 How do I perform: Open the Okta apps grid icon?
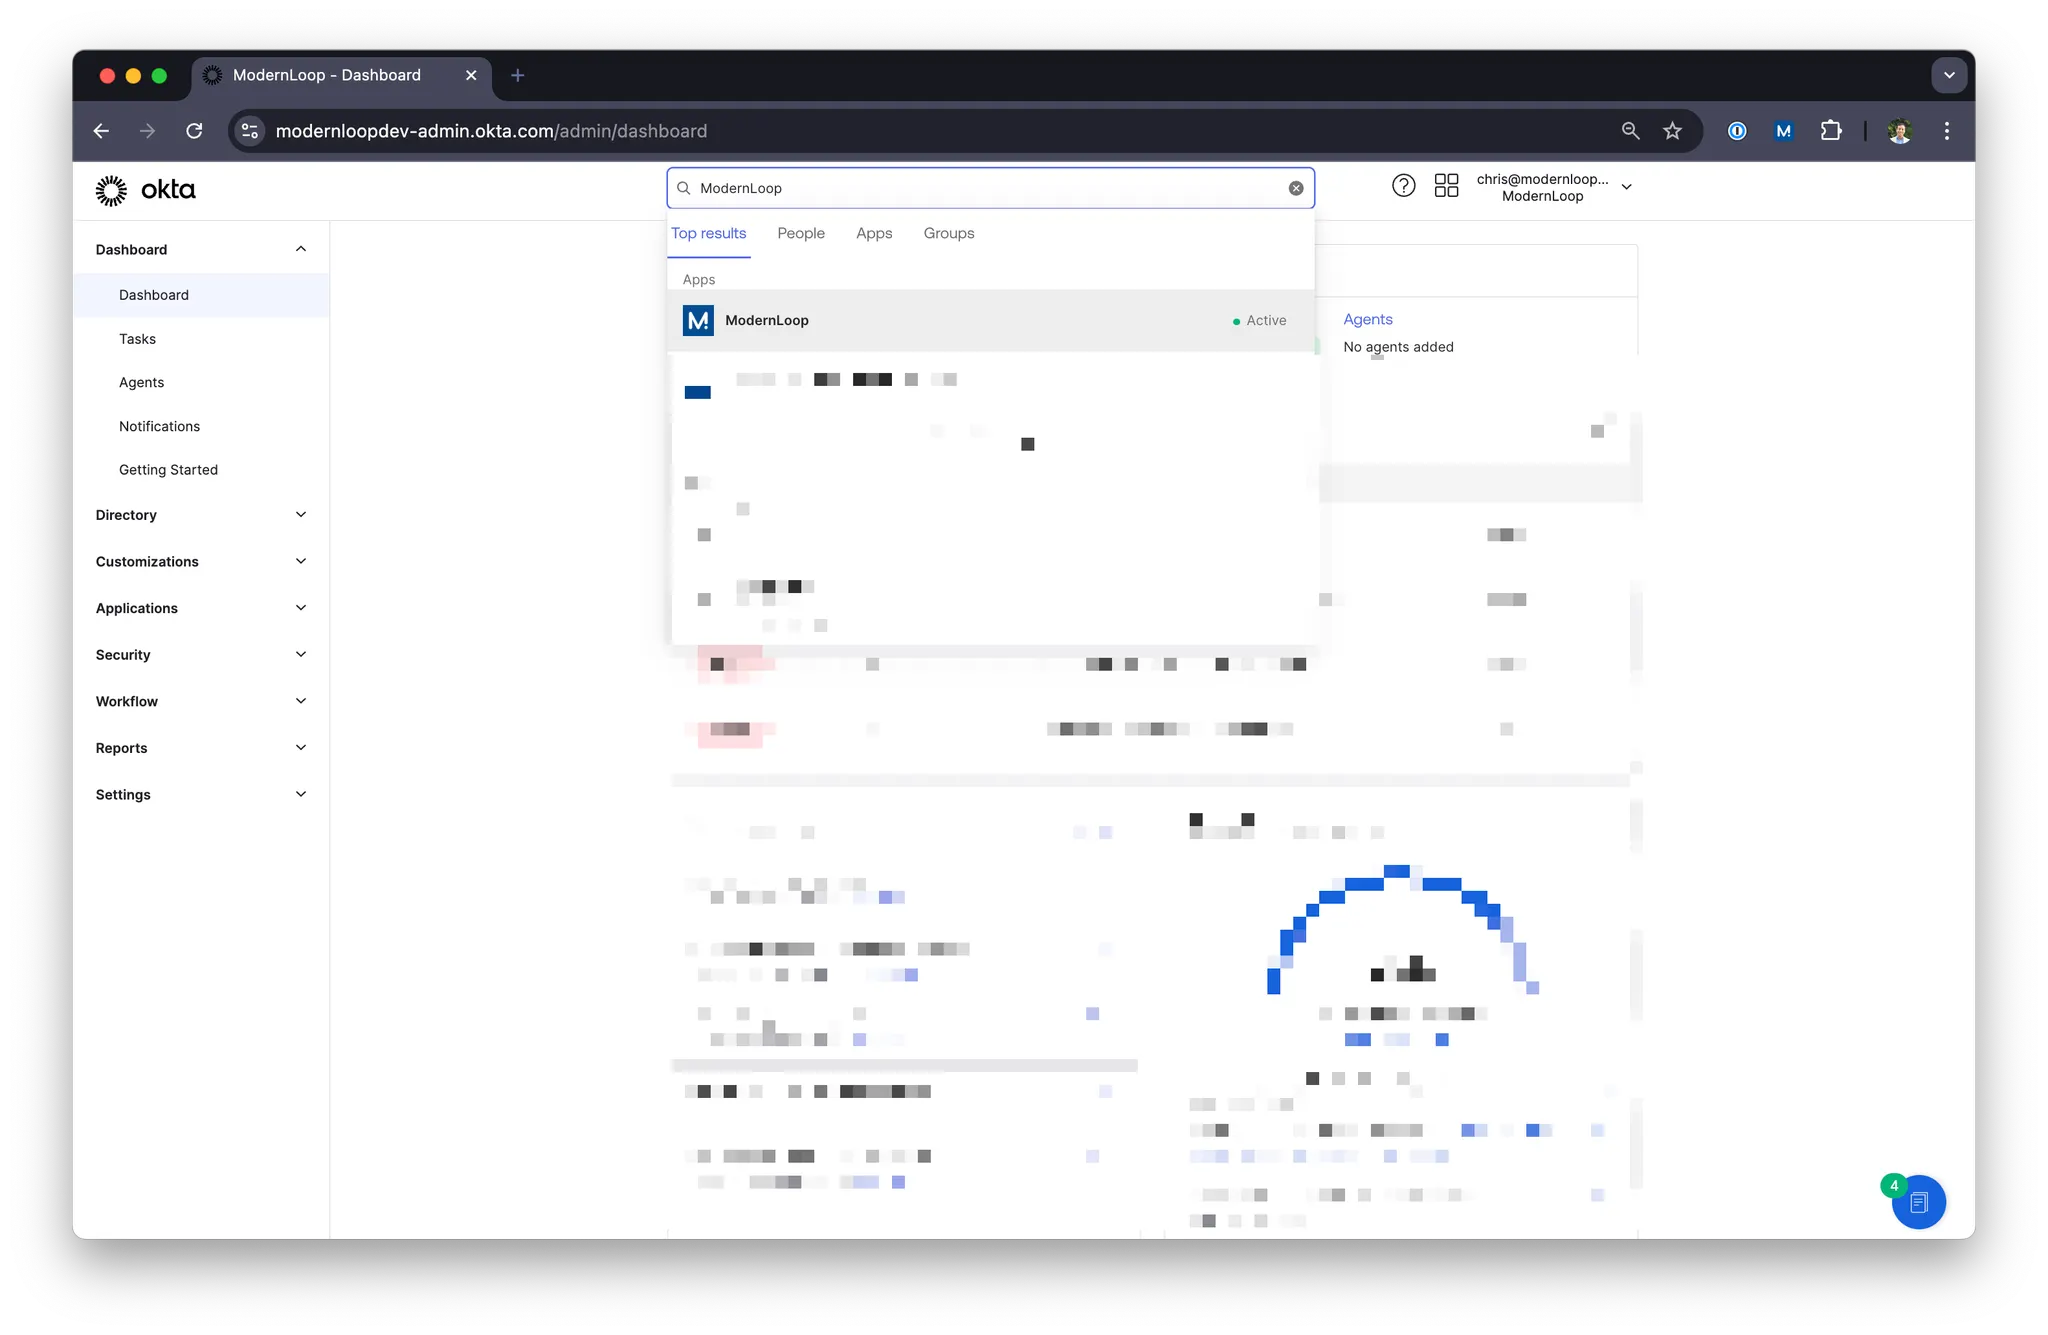point(1446,186)
